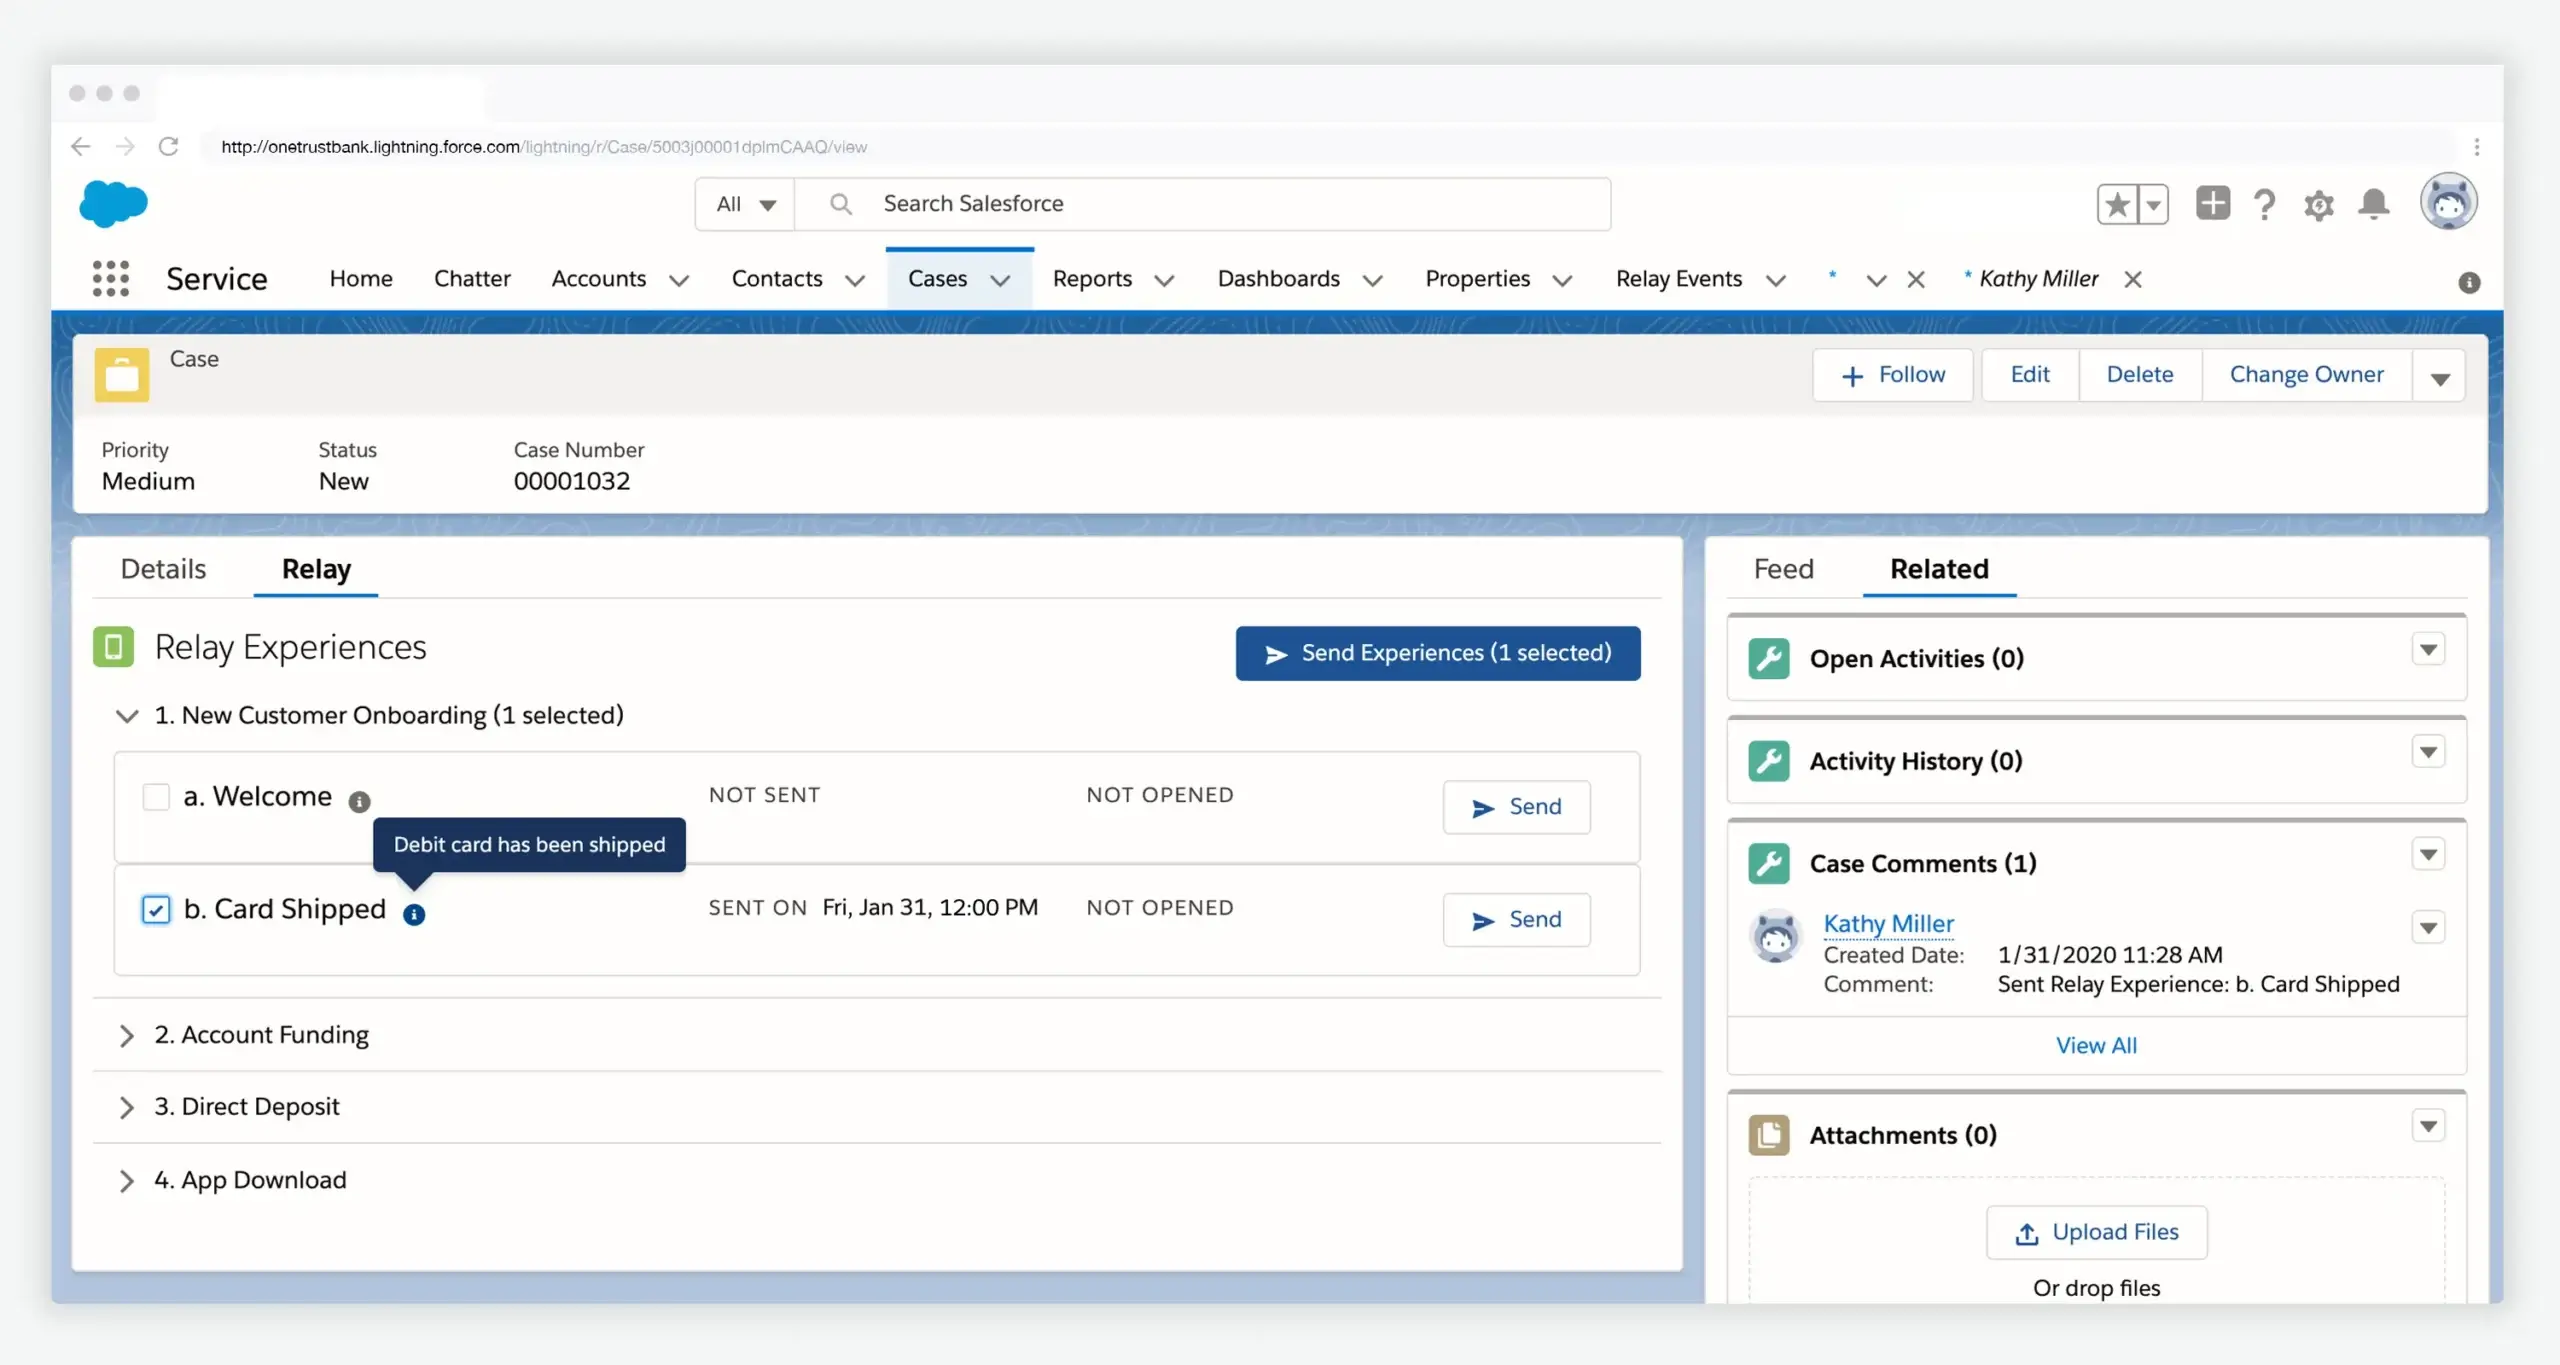This screenshot has width=2560, height=1365.
Task: Open the Contacts tab dropdown chevron
Action: 855,281
